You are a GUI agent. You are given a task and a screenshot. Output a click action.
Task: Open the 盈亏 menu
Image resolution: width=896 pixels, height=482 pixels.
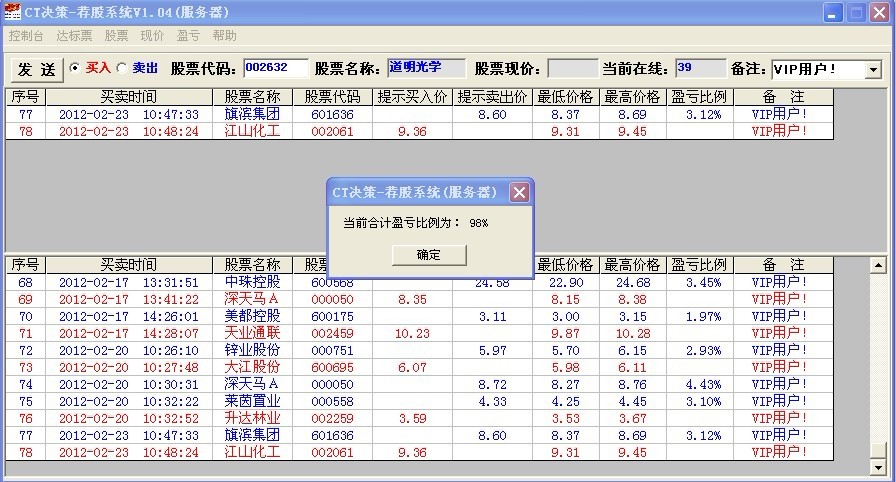tap(188, 36)
